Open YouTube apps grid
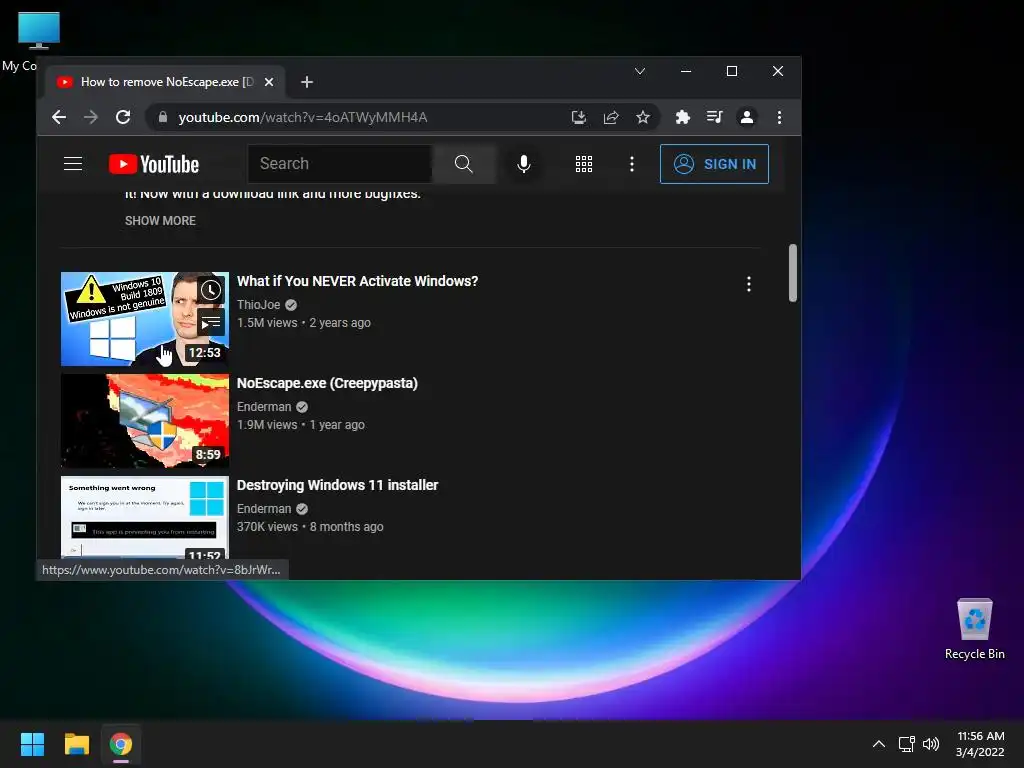1024x768 pixels. click(584, 164)
